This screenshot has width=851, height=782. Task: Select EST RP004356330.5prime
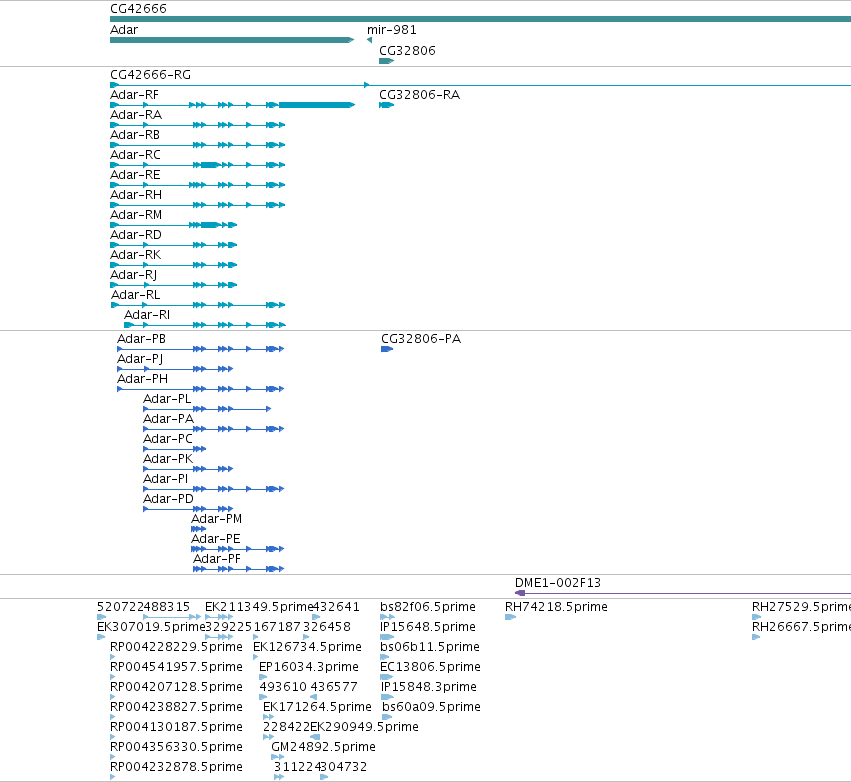pyautogui.click(x=176, y=747)
